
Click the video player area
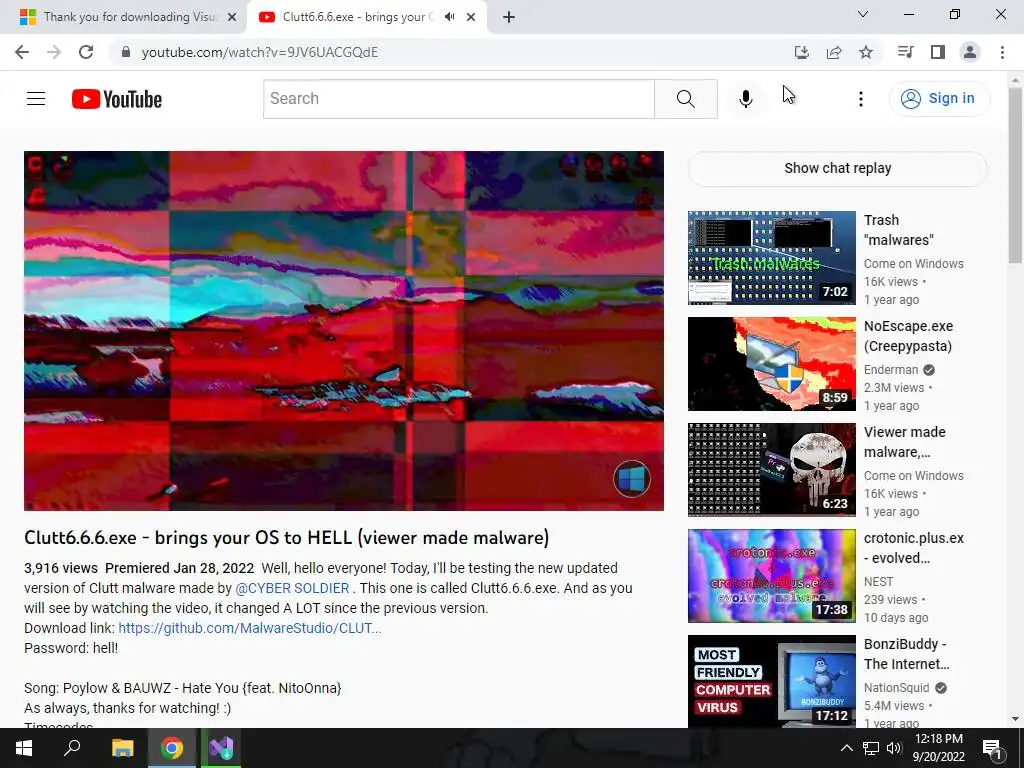[x=344, y=330]
